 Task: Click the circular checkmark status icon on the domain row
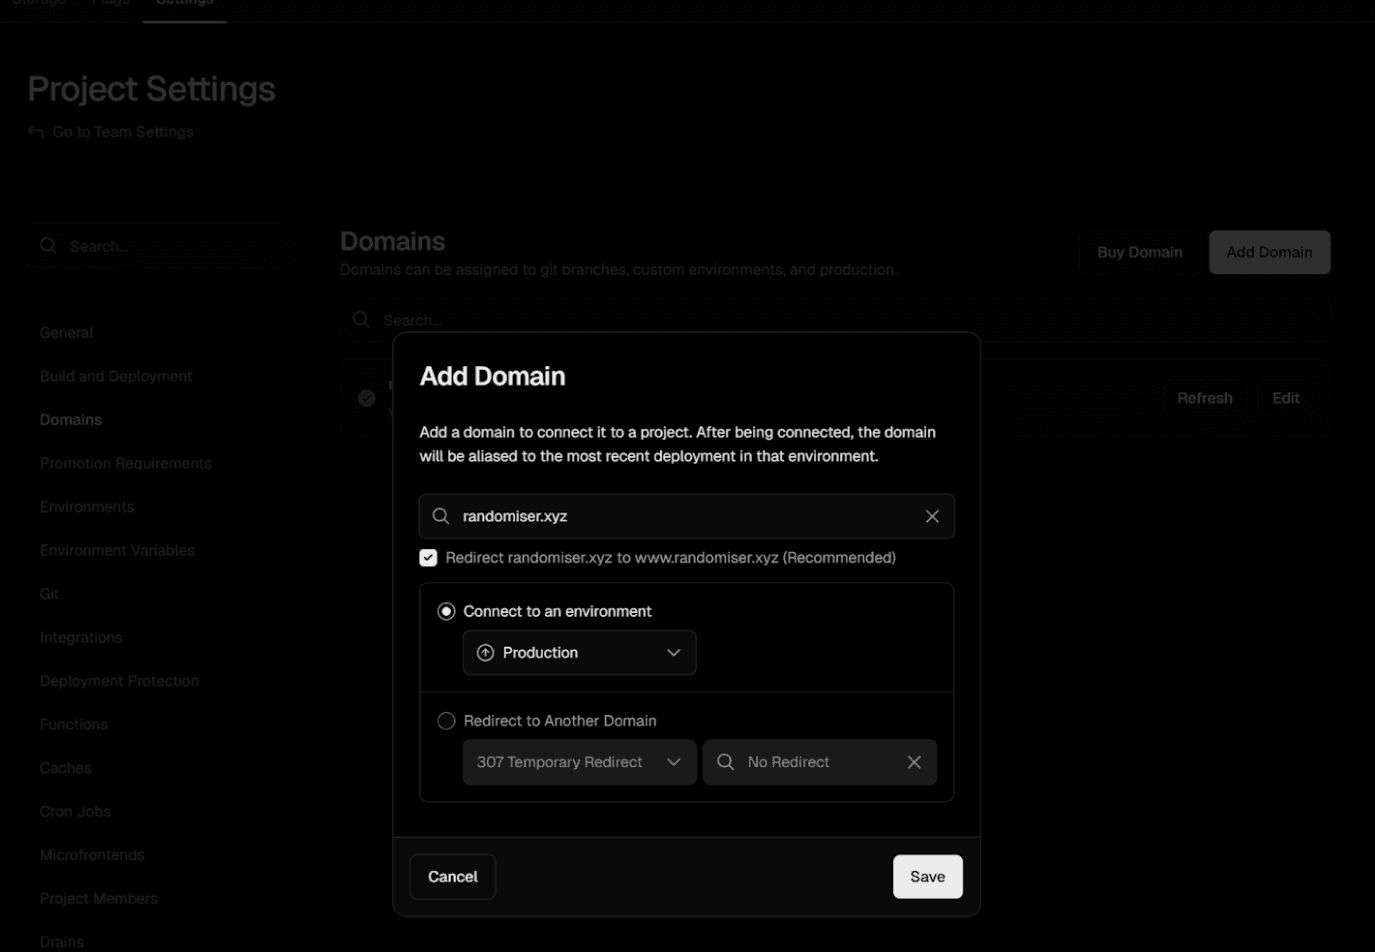point(367,397)
